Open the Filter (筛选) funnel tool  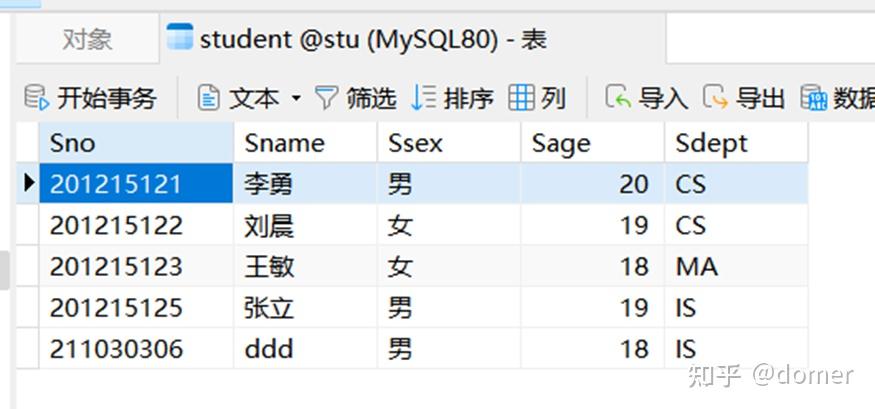coord(326,98)
